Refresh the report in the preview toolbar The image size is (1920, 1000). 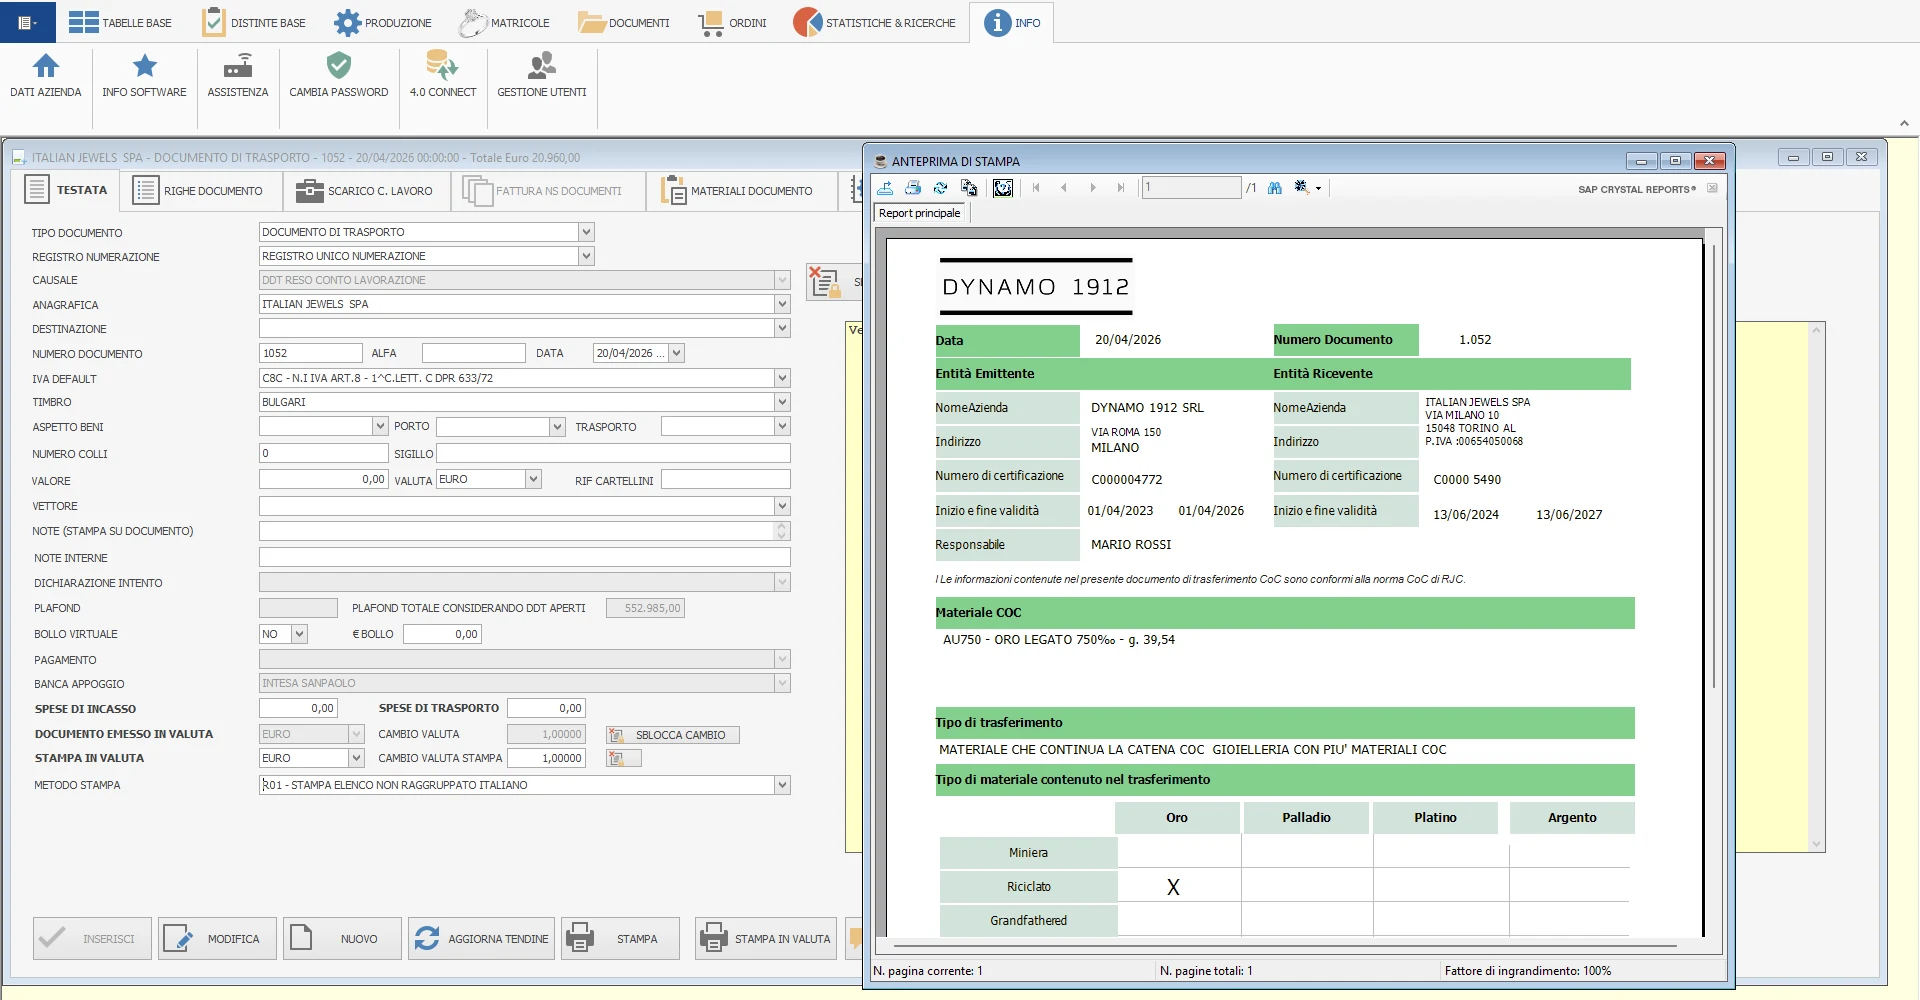point(941,188)
